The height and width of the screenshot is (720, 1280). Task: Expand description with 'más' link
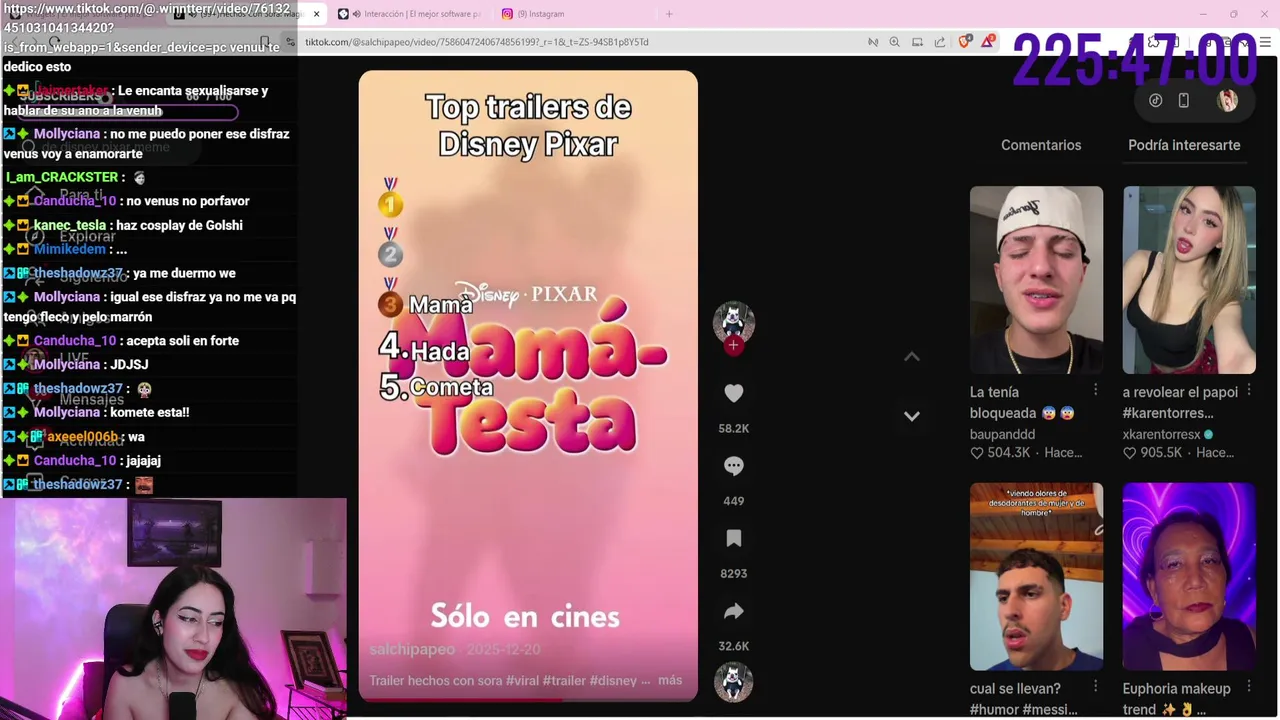[x=670, y=680]
